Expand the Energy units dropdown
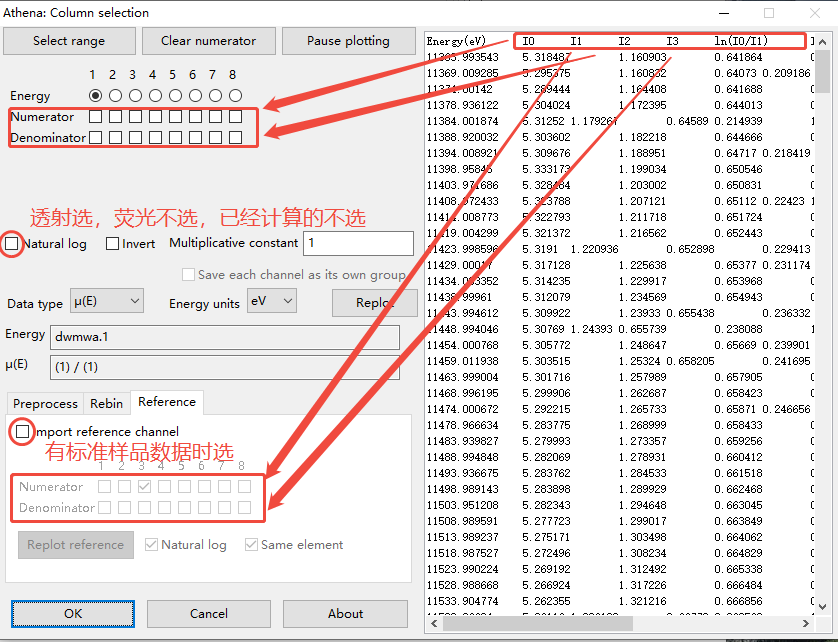The image size is (838, 642). tap(271, 302)
